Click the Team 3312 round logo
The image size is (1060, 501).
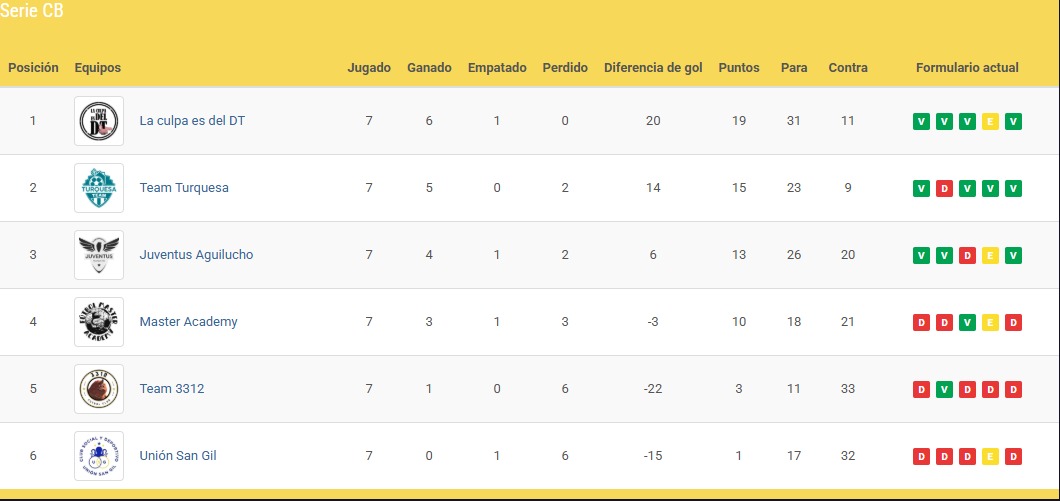tap(99, 389)
